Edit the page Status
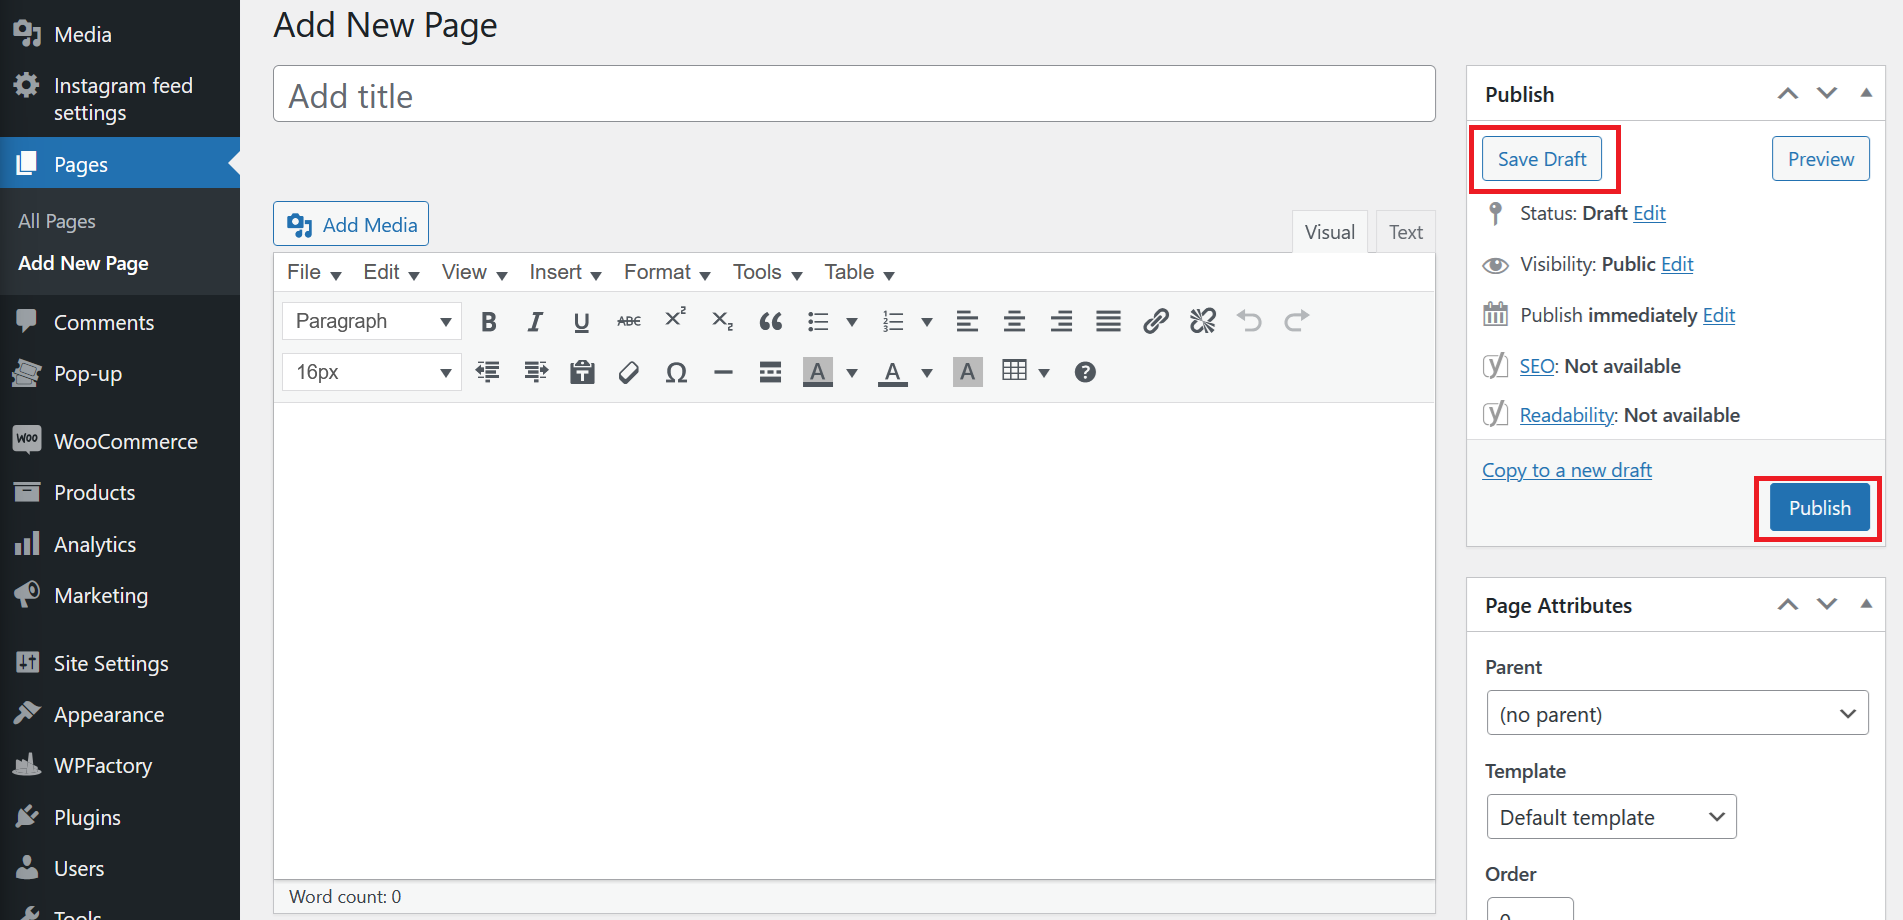This screenshot has width=1903, height=920. (x=1649, y=213)
